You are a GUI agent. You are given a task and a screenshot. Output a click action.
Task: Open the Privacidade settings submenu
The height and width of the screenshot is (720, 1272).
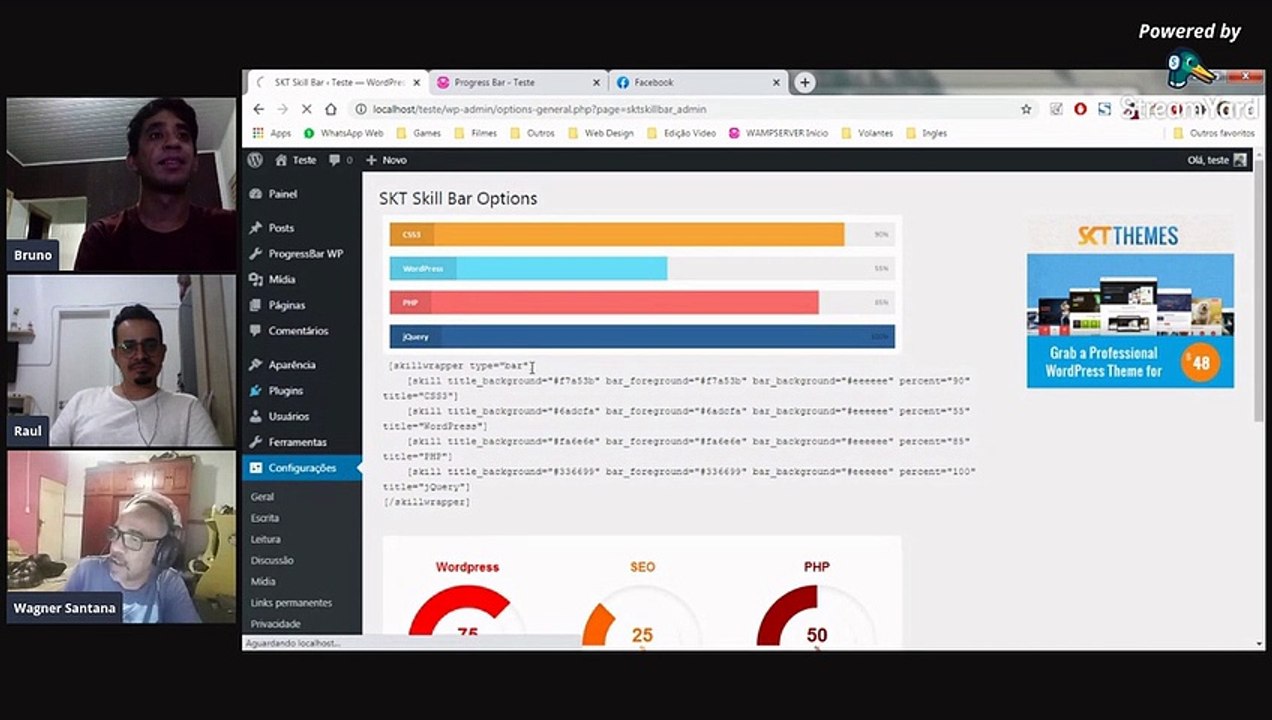[275, 624]
